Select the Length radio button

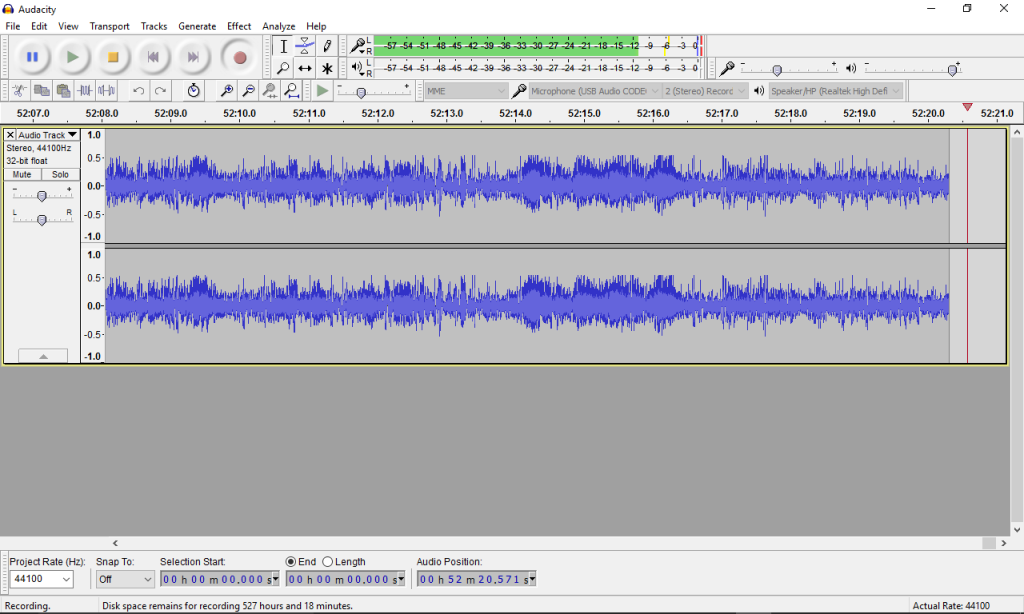click(x=327, y=562)
